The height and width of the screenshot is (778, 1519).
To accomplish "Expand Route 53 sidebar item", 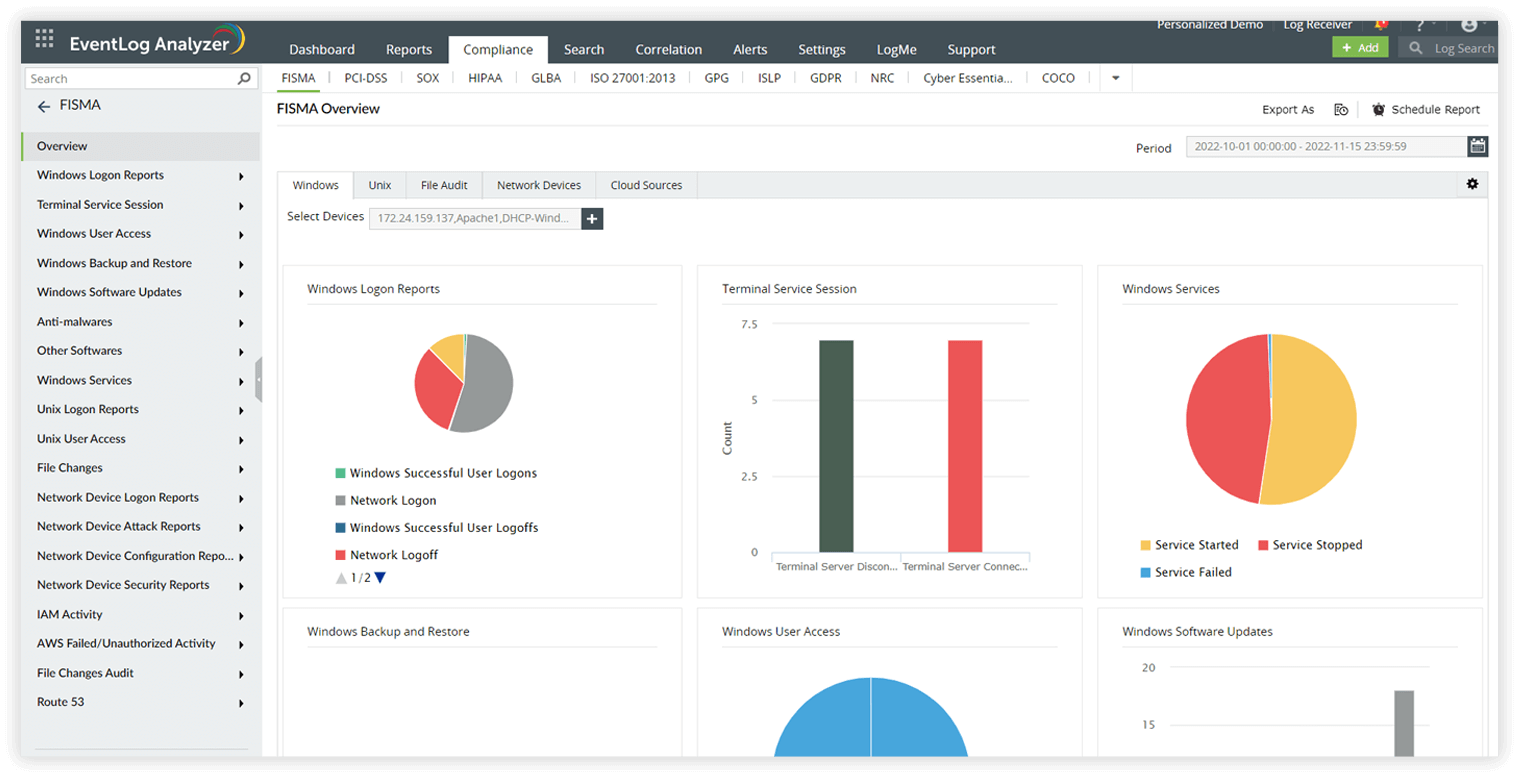I will 241,704.
